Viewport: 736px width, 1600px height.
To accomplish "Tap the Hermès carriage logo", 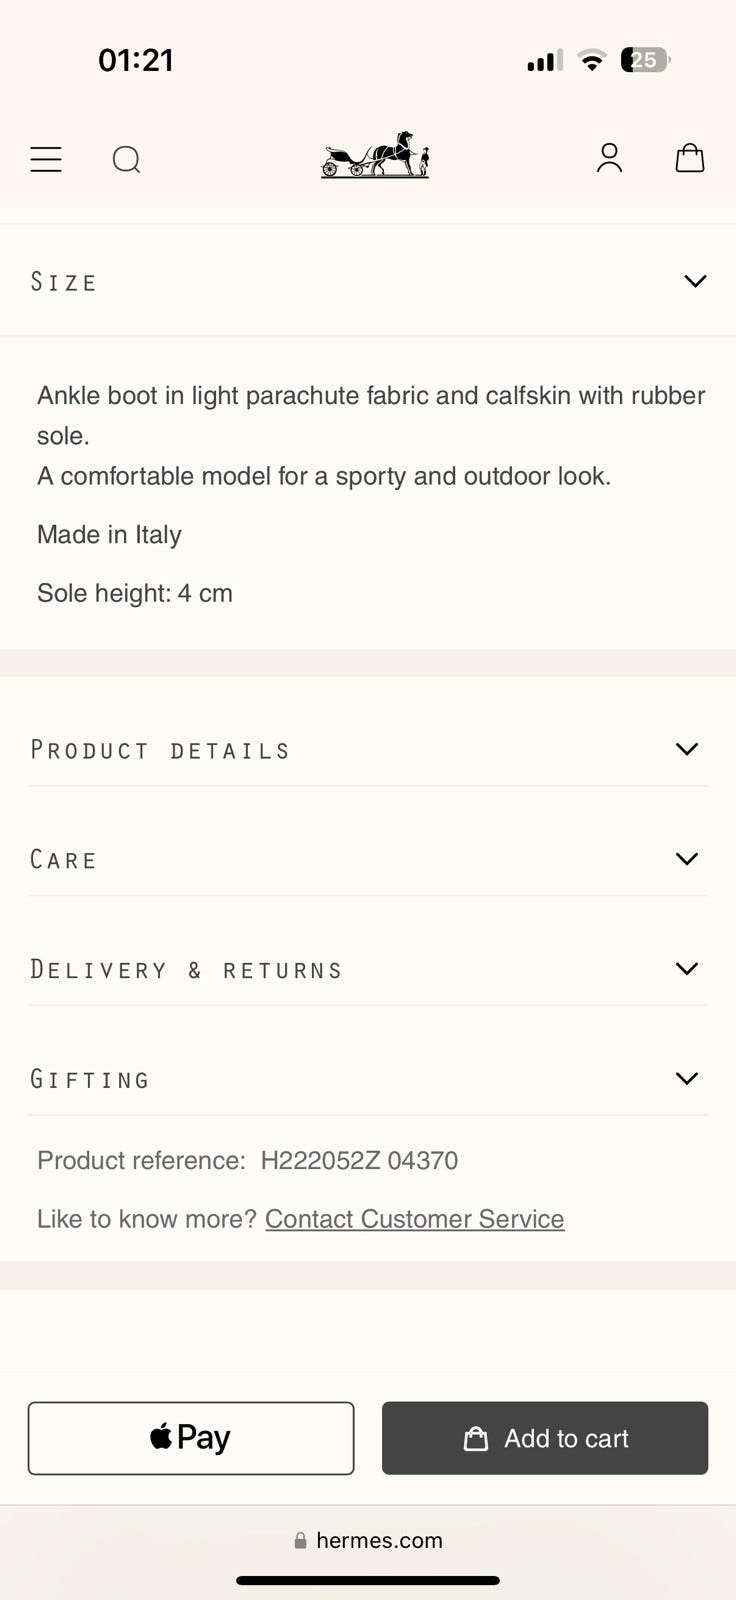I will (375, 155).
